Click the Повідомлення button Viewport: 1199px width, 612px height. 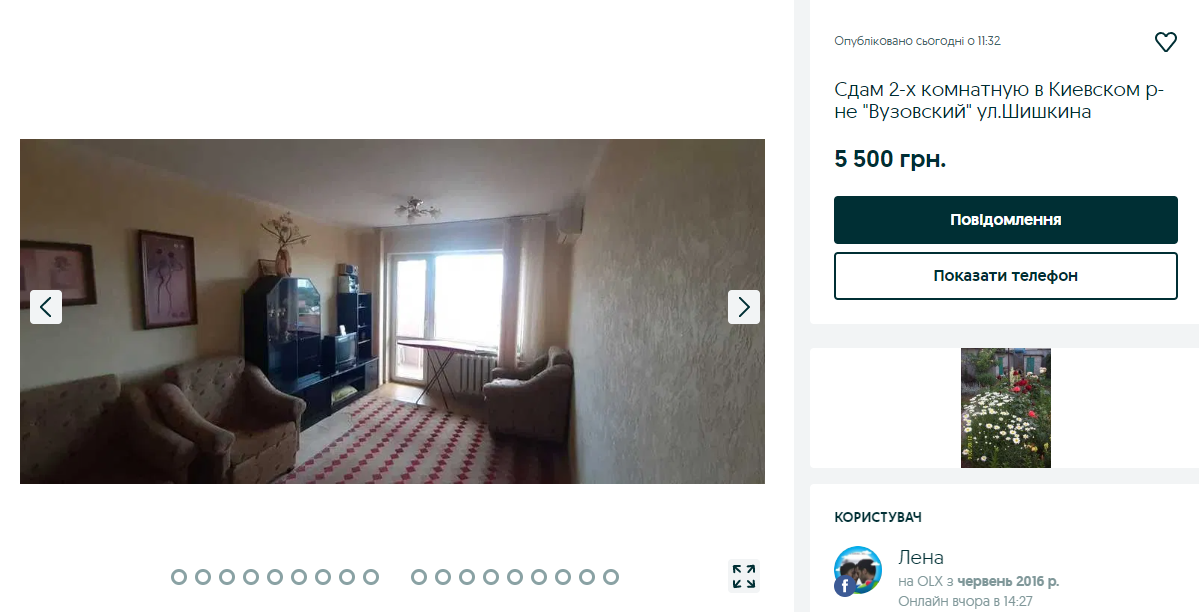pos(1006,220)
